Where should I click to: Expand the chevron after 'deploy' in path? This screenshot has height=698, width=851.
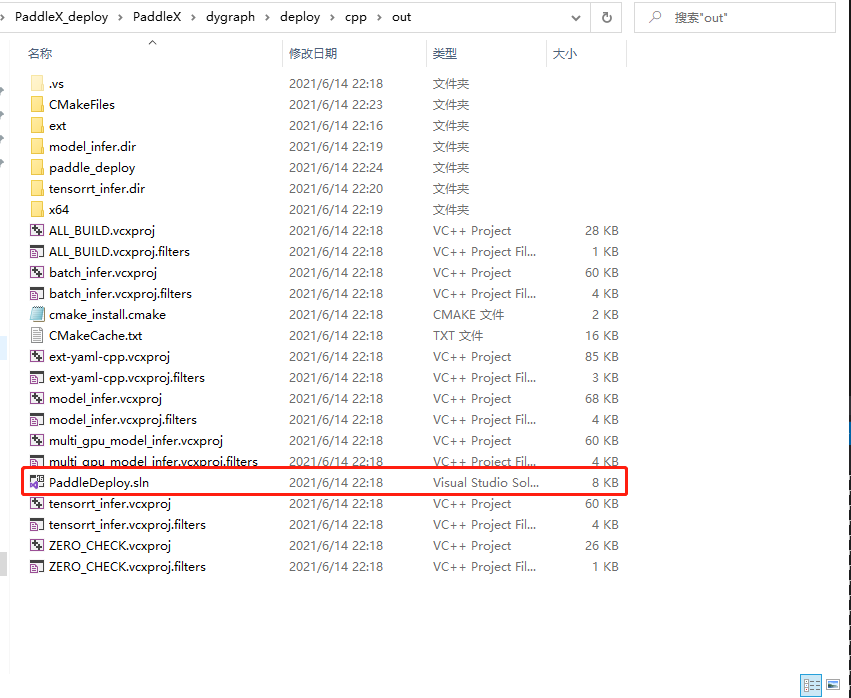click(x=332, y=18)
